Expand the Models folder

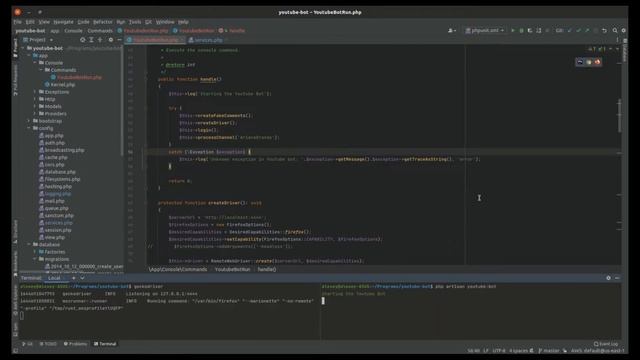[x=35, y=107]
